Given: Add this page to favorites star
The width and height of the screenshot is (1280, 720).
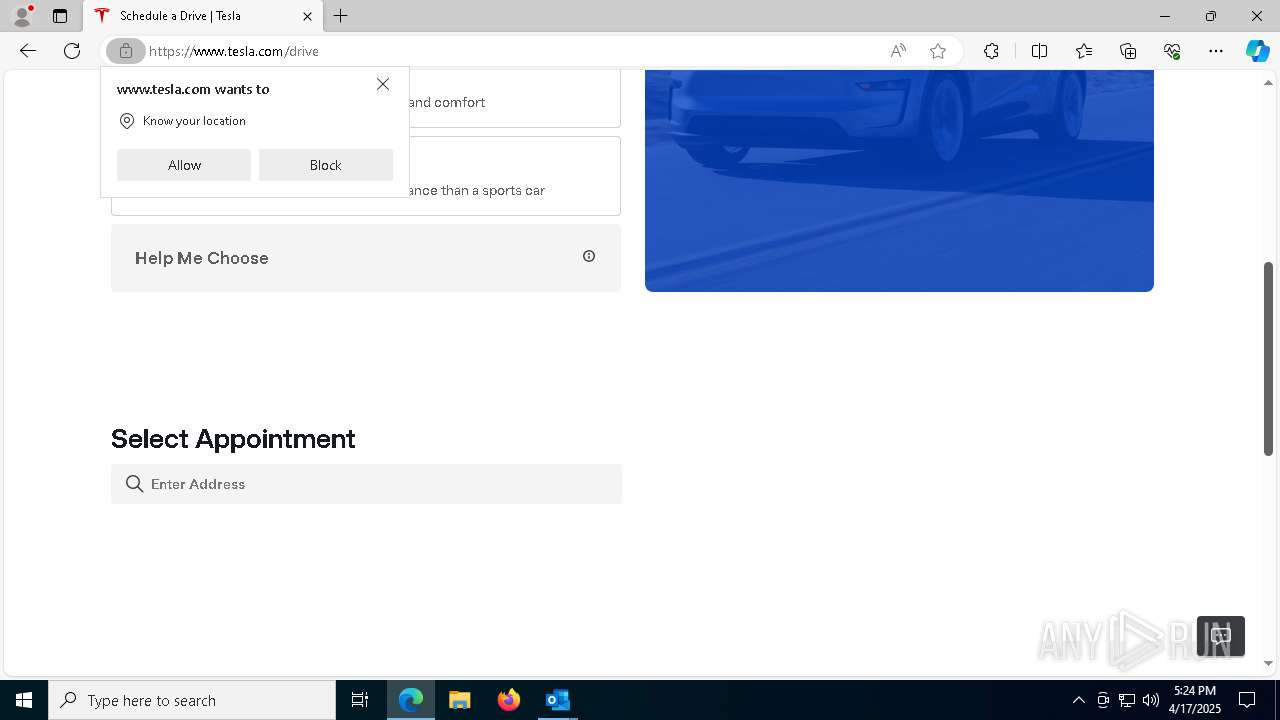Looking at the screenshot, I should tap(938, 51).
